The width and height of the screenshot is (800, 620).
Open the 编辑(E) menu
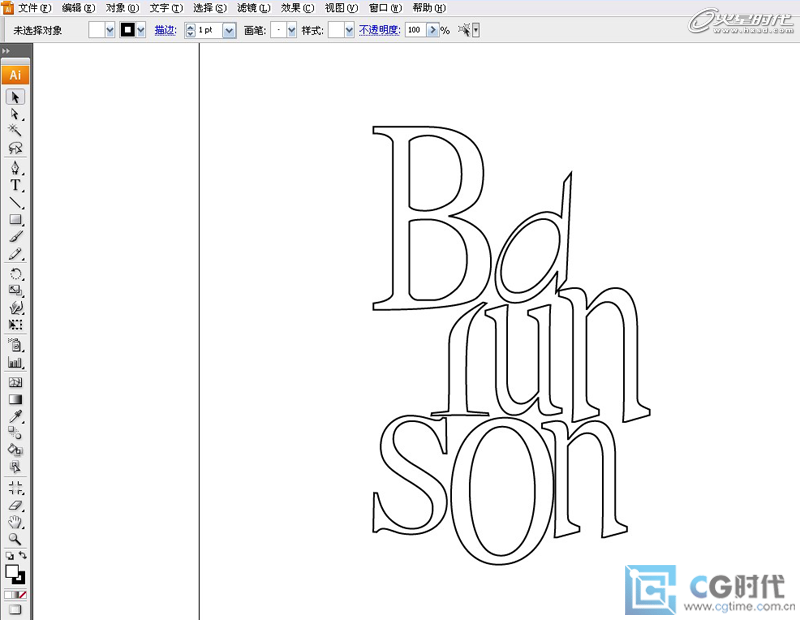[78, 8]
